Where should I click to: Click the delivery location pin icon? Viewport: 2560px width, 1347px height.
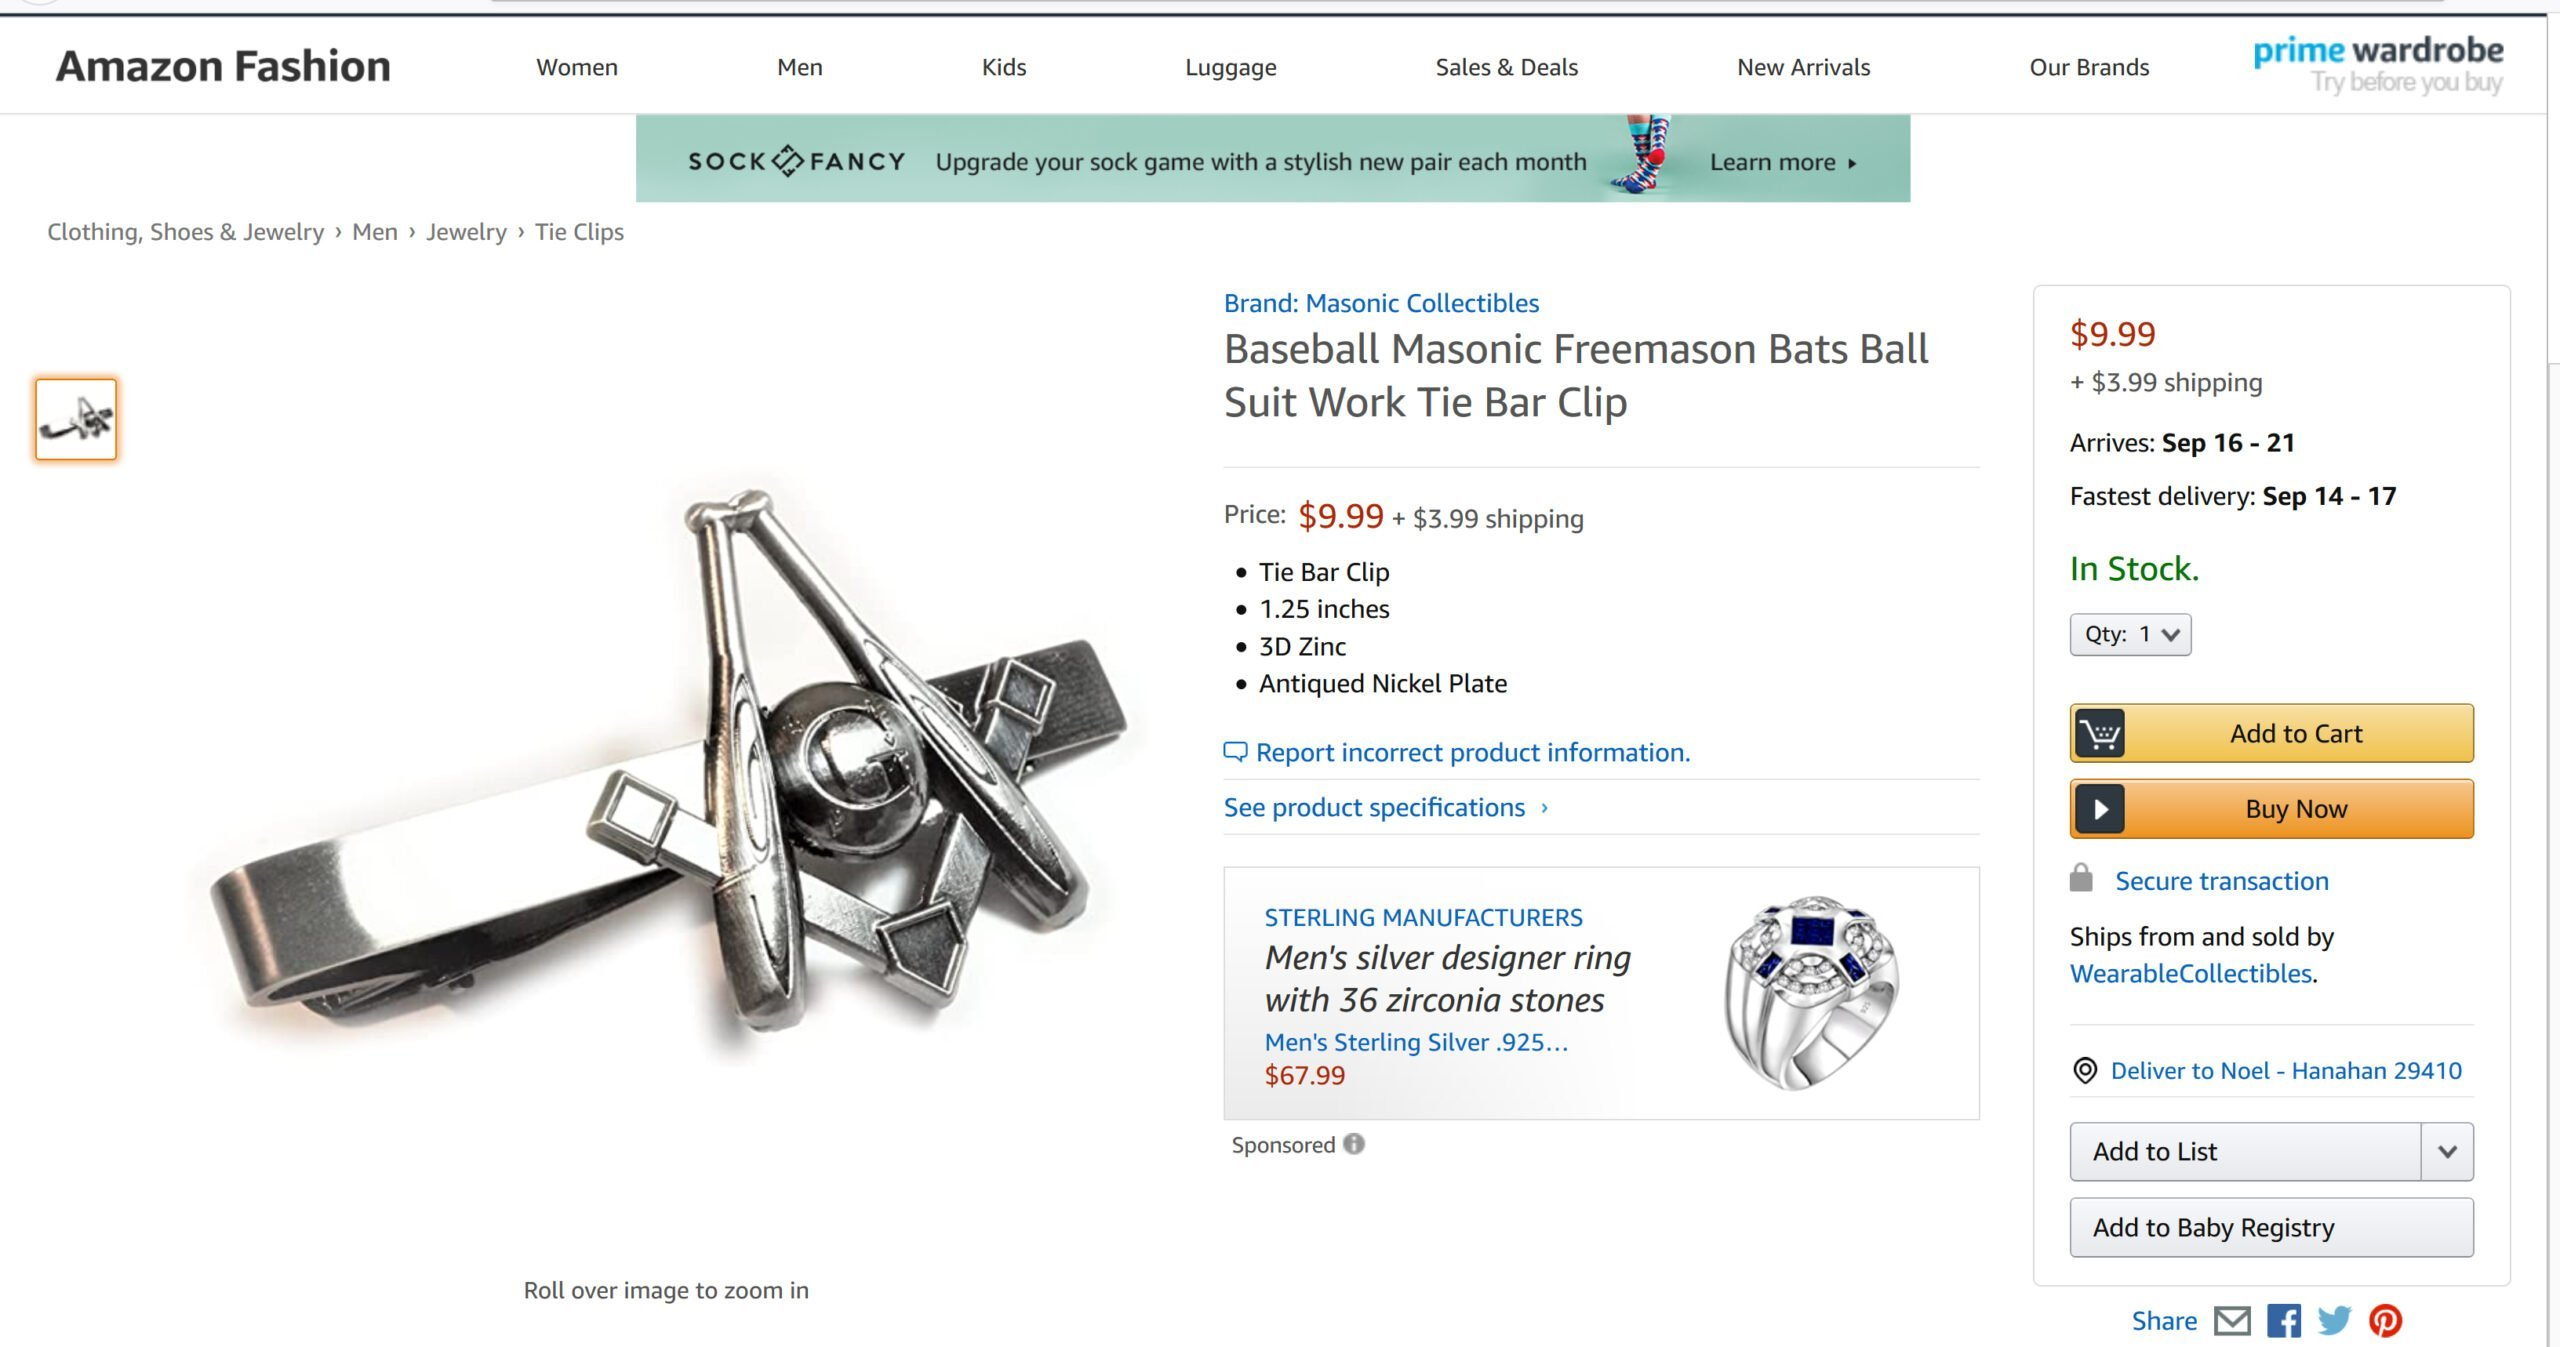click(x=2085, y=1071)
